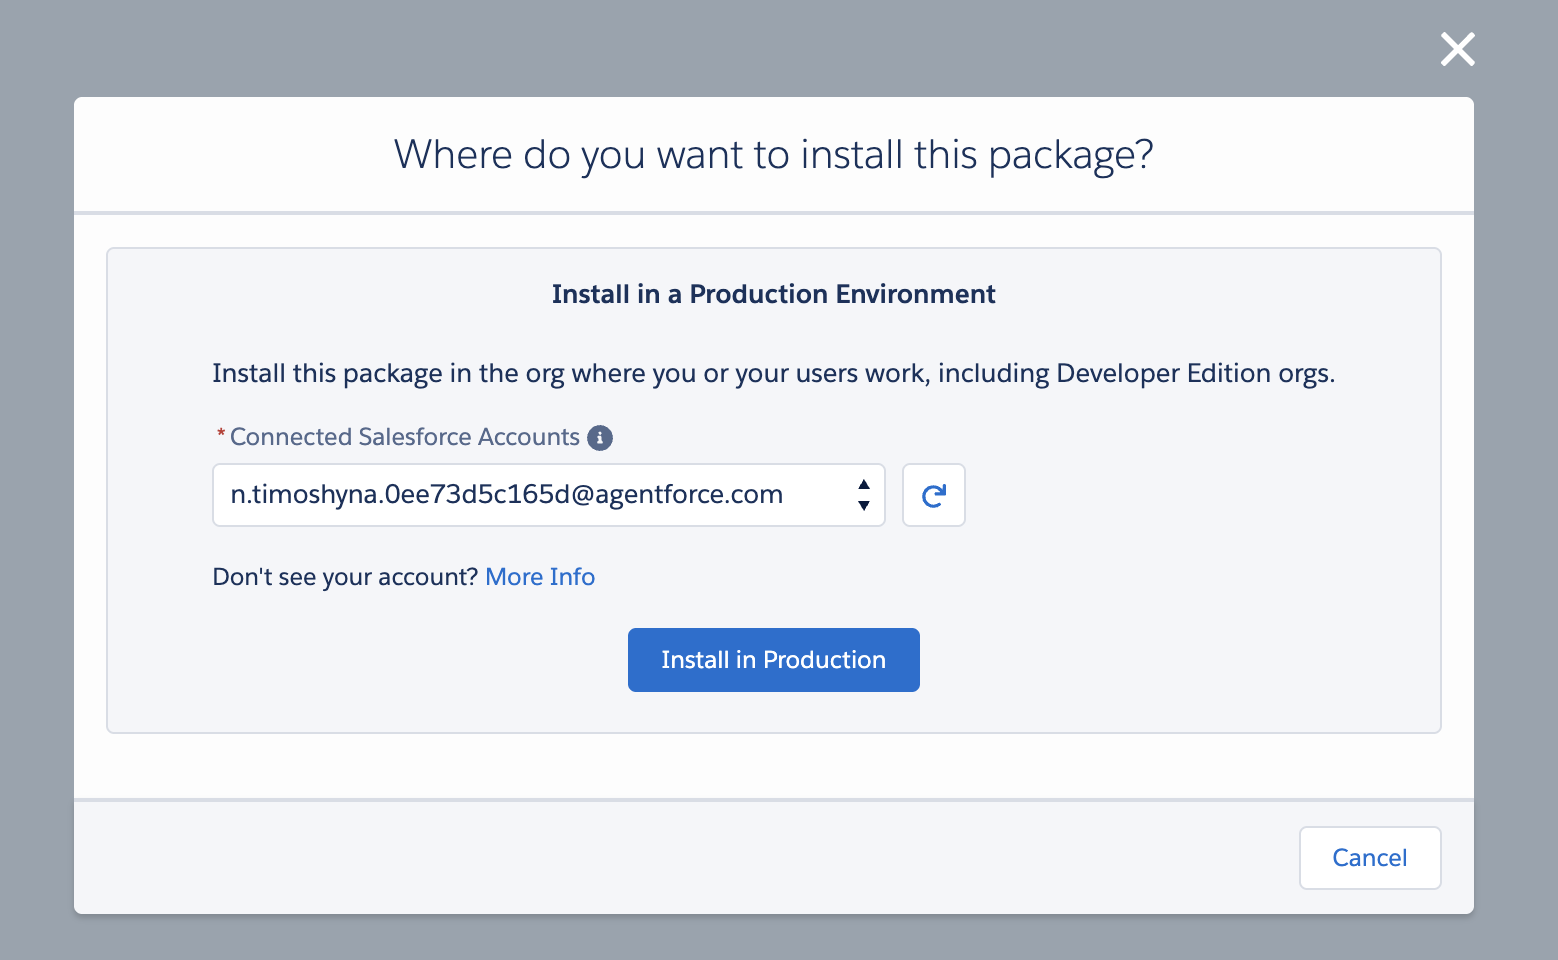Cancel the package installation dialog
Image resolution: width=1558 pixels, height=960 pixels.
[1370, 858]
